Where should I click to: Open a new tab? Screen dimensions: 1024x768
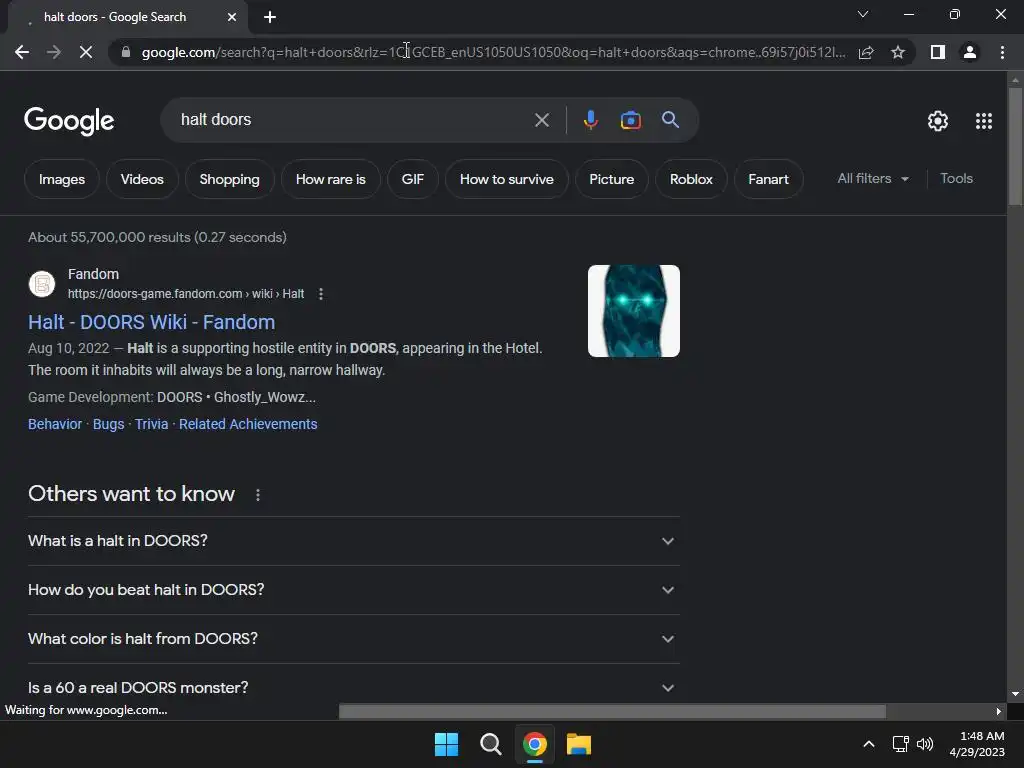click(x=270, y=17)
